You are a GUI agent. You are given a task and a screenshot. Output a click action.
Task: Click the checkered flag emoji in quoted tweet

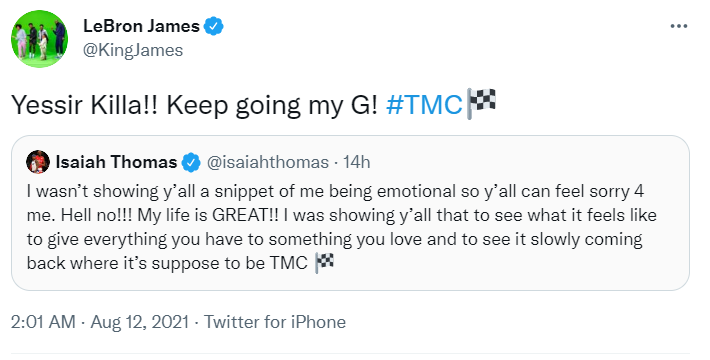pyautogui.click(x=324, y=263)
